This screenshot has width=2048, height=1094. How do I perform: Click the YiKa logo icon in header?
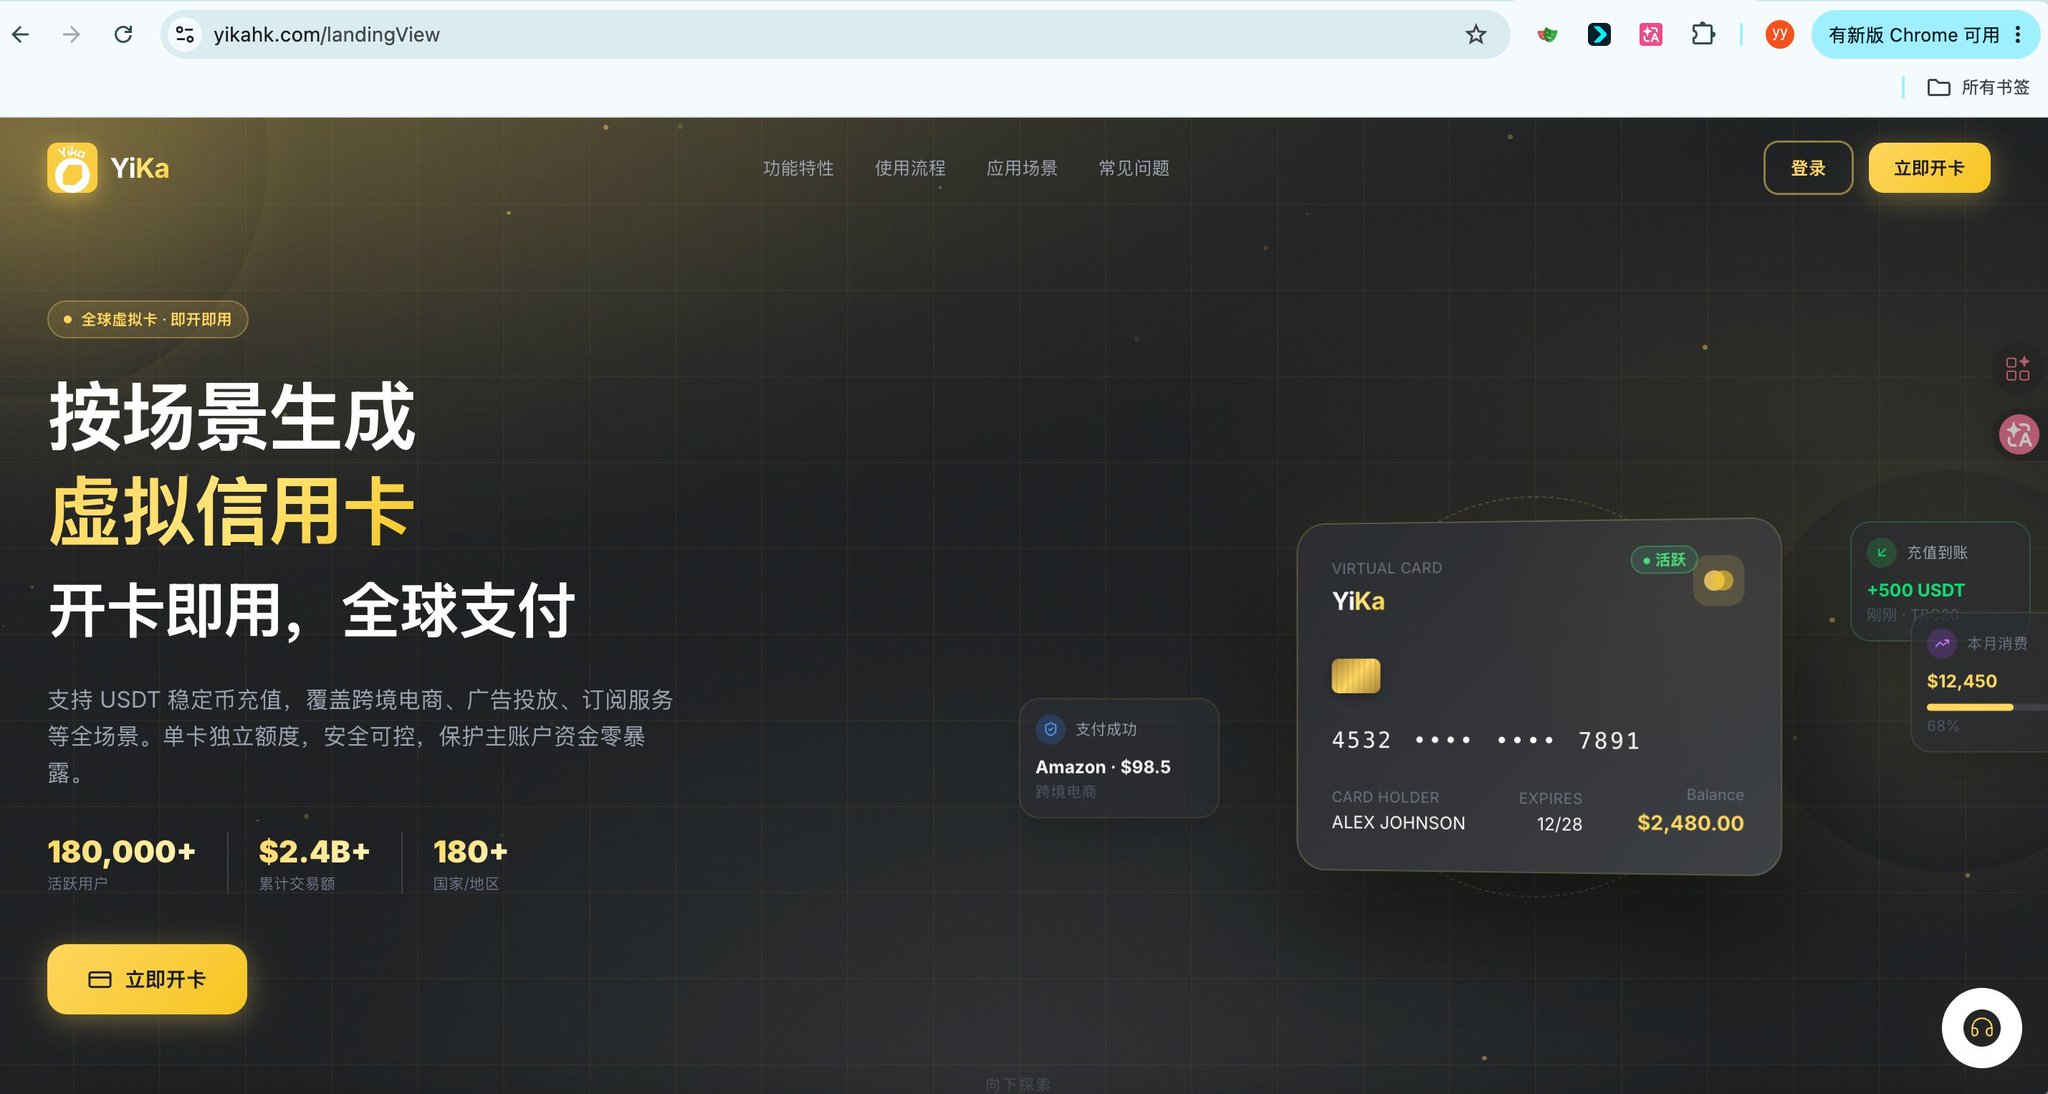pyautogui.click(x=72, y=168)
